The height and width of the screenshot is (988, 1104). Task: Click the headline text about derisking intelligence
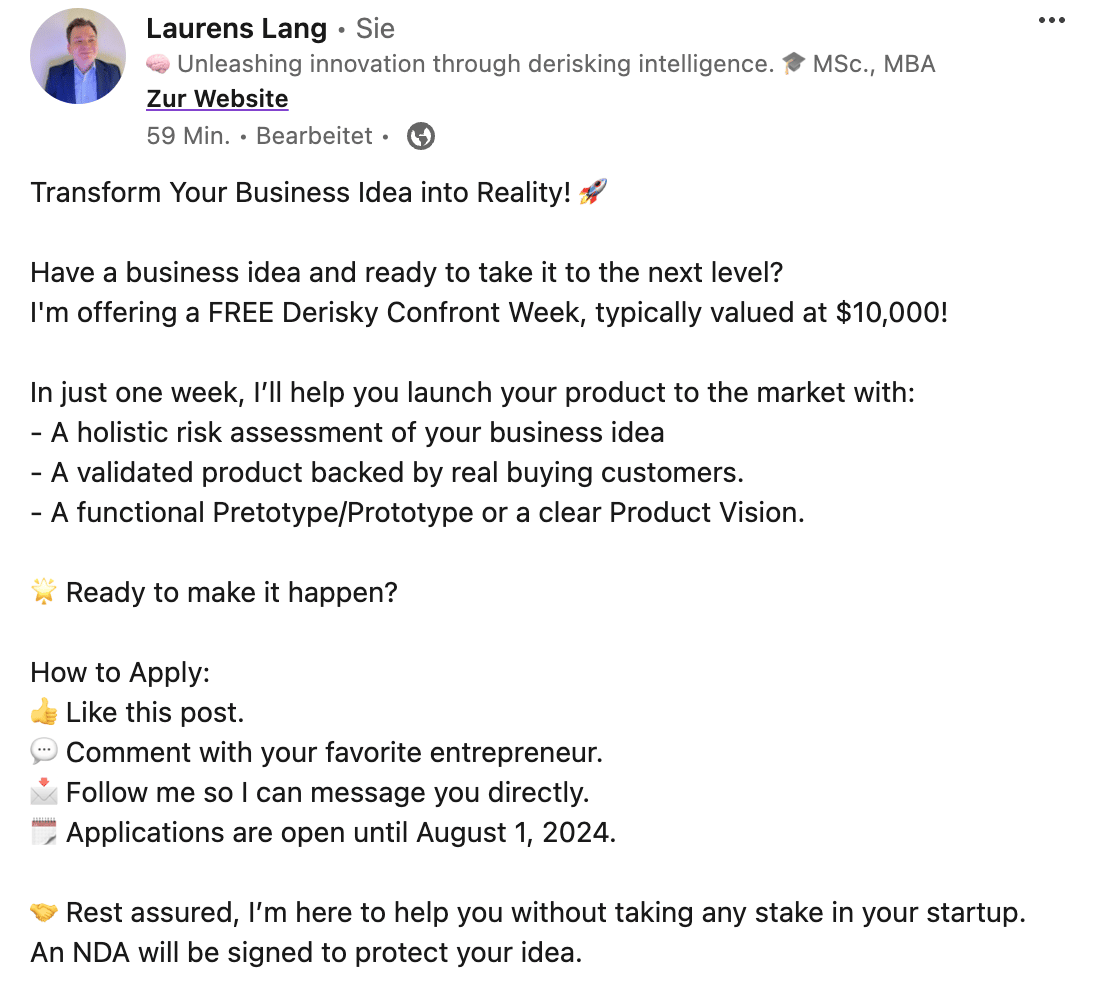(x=475, y=65)
